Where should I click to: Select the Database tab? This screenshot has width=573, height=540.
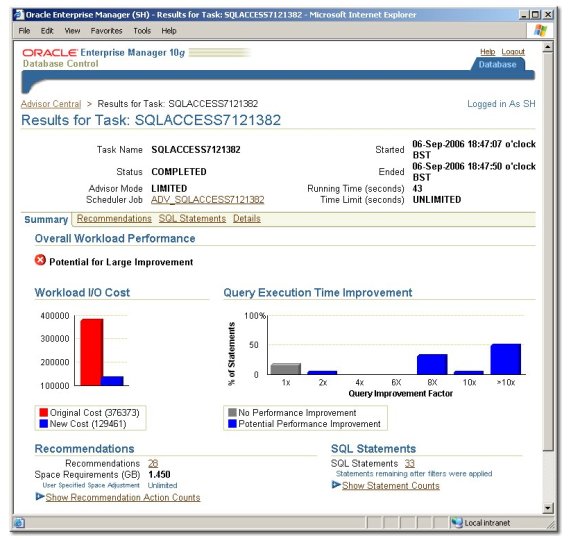pyautogui.click(x=497, y=65)
